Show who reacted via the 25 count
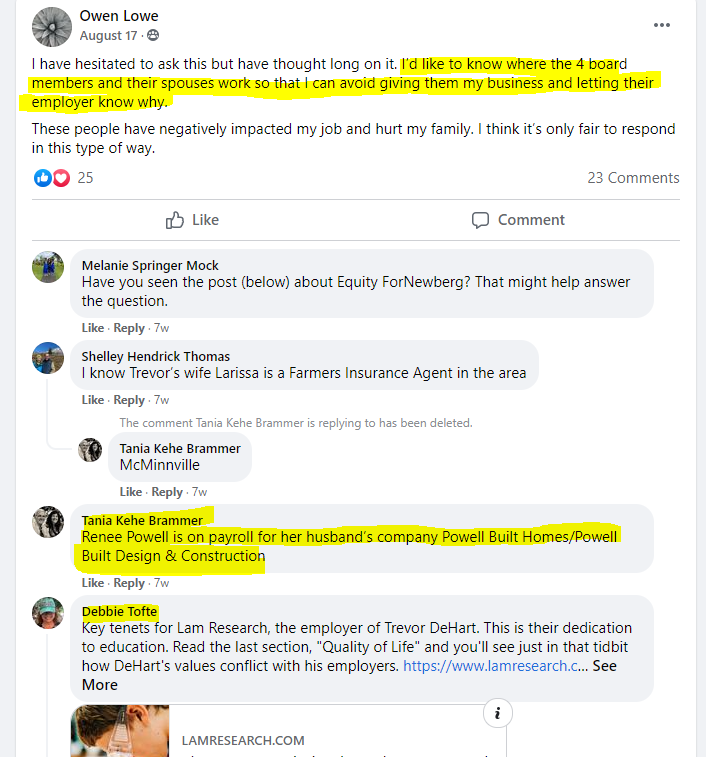 coord(85,178)
